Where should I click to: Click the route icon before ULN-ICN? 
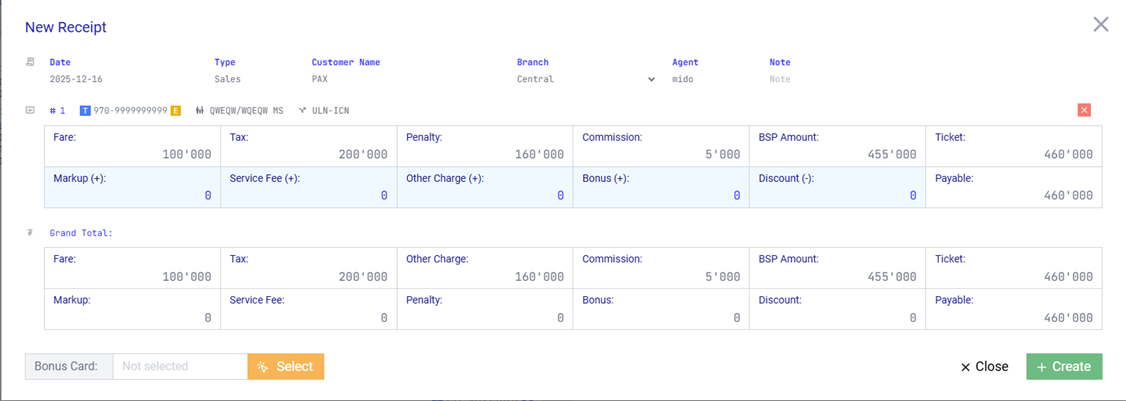302,110
